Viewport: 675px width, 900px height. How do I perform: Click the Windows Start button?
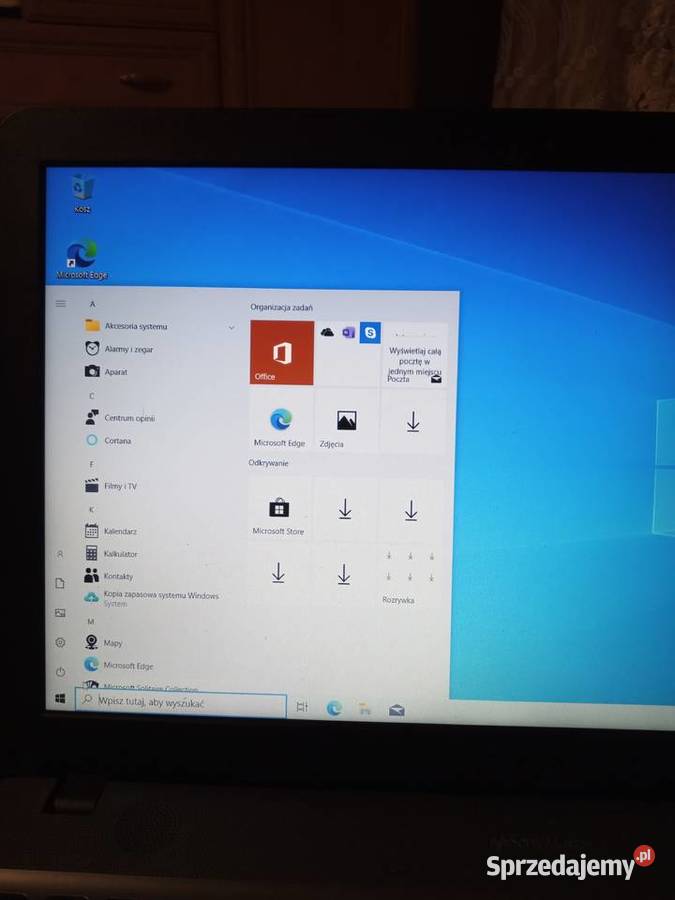60,699
